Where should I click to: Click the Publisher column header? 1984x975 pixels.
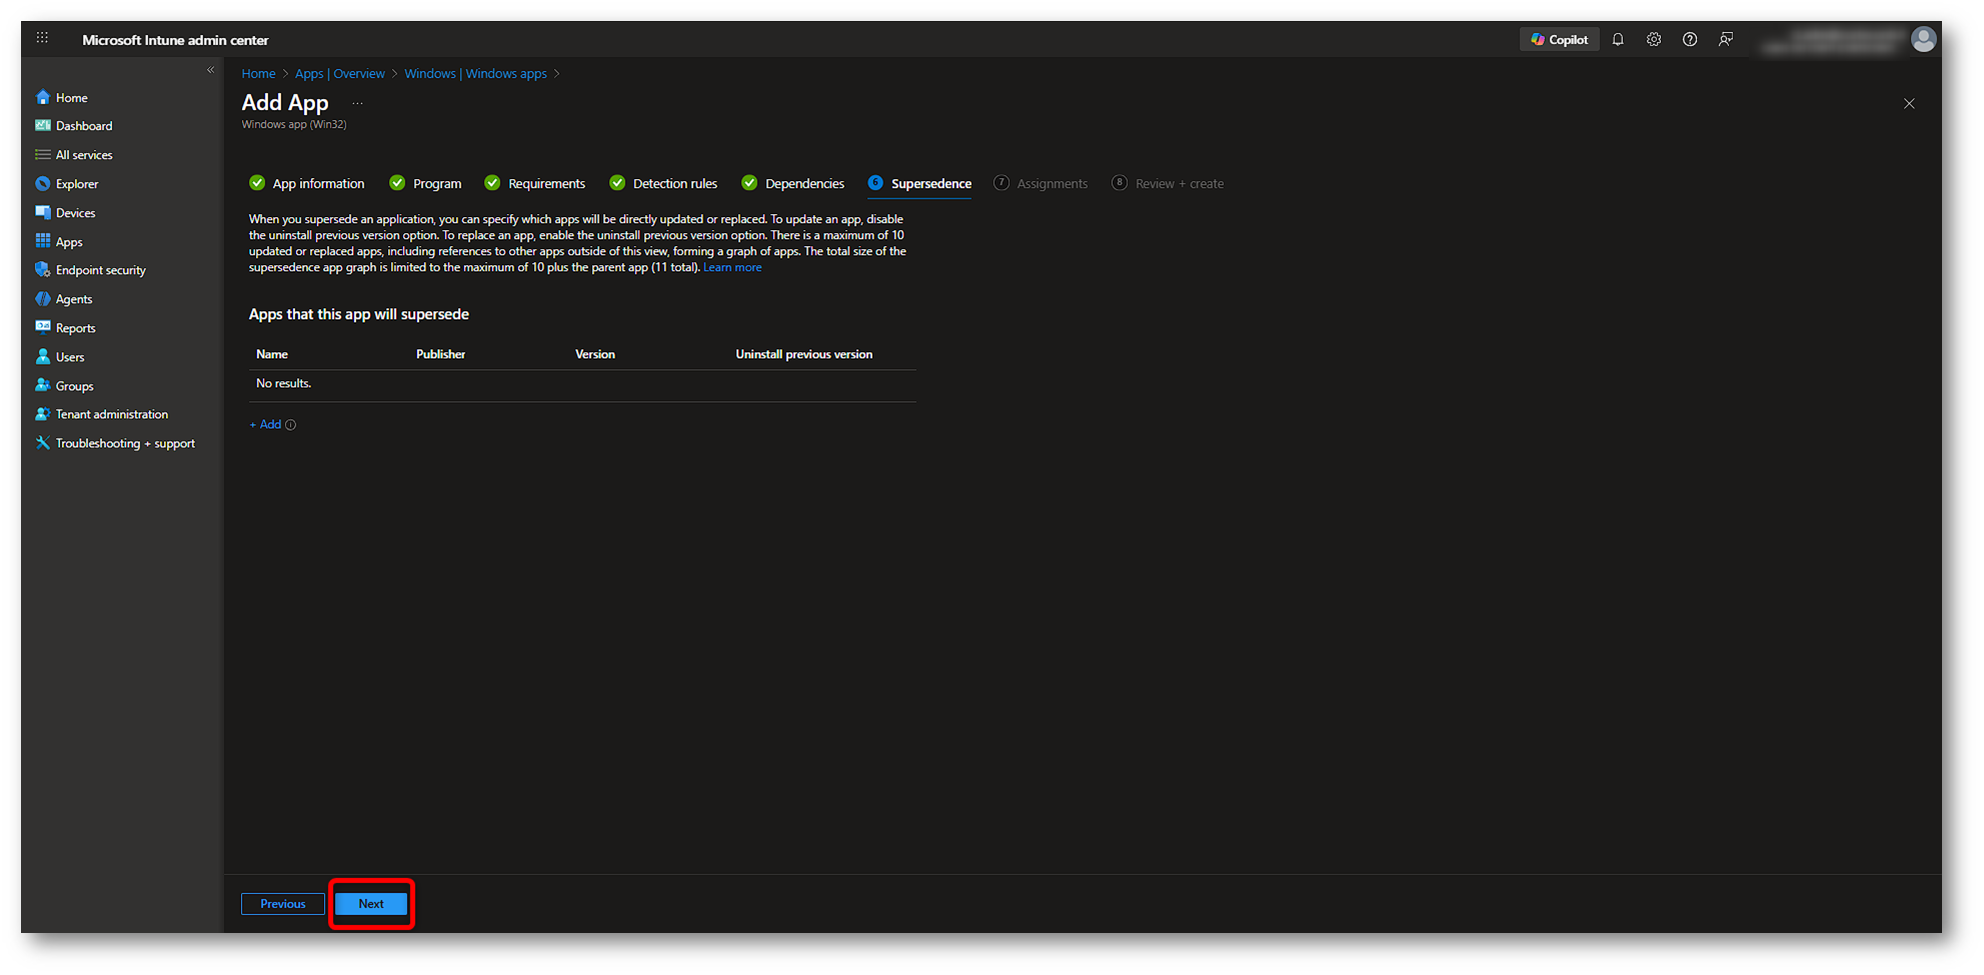pyautogui.click(x=441, y=354)
